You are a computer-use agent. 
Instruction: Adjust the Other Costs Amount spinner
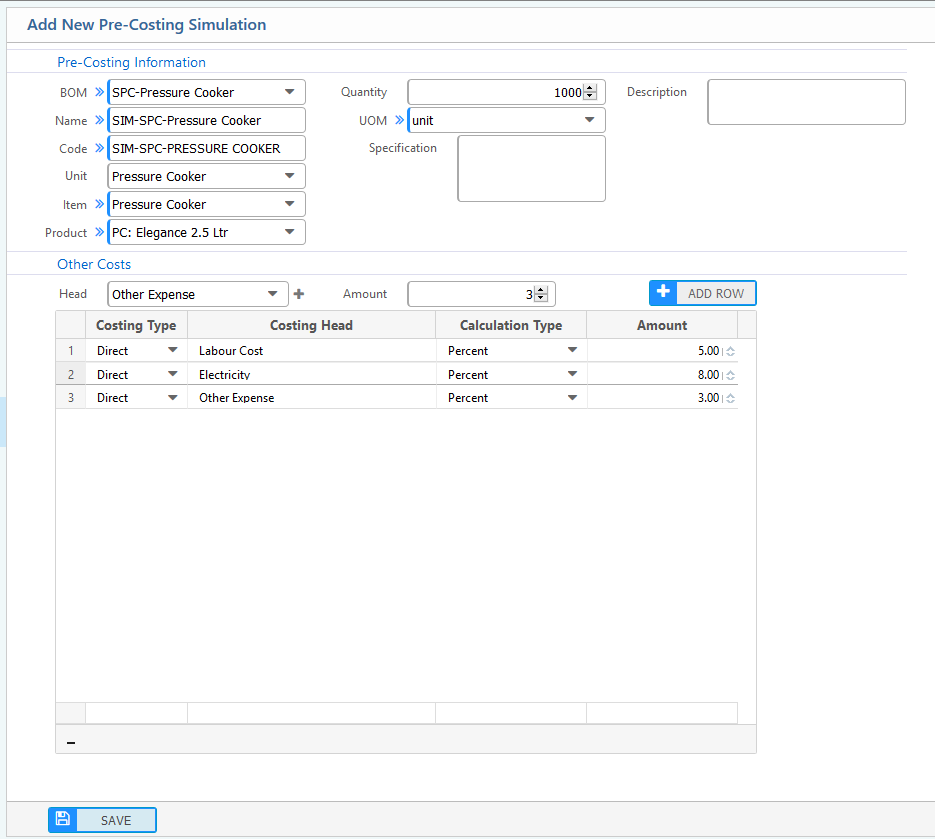click(541, 294)
